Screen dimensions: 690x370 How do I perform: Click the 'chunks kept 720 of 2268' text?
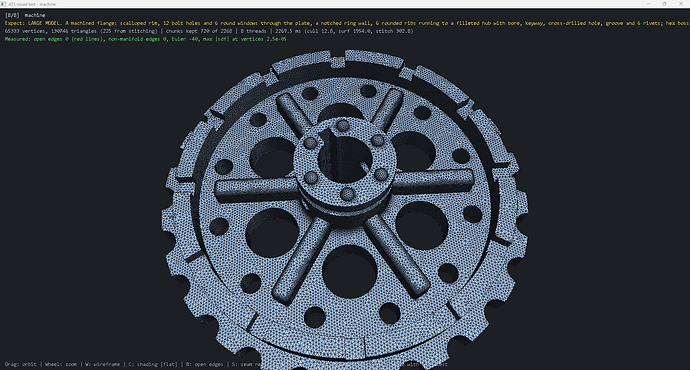pyautogui.click(x=199, y=31)
